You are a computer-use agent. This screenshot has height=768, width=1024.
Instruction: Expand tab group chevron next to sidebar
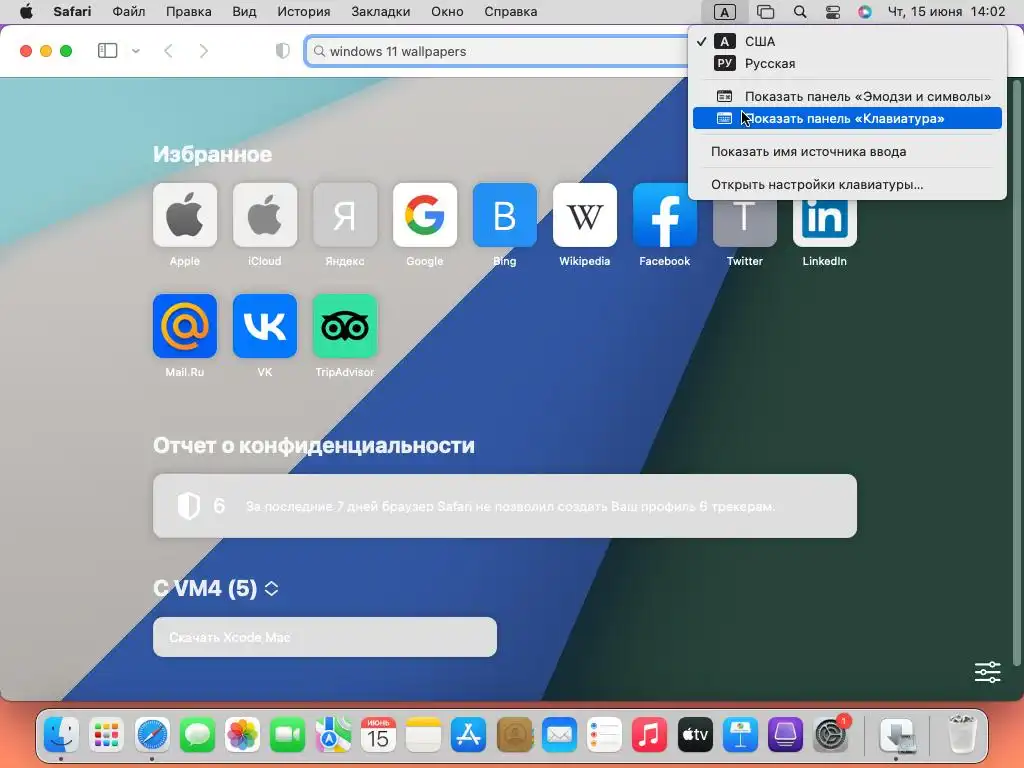(x=136, y=51)
